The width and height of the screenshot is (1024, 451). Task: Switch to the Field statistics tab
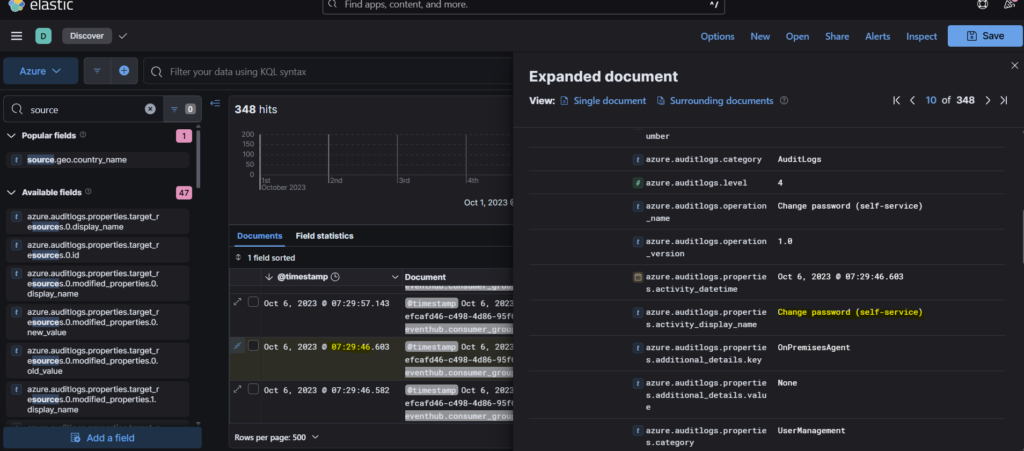[324, 236]
